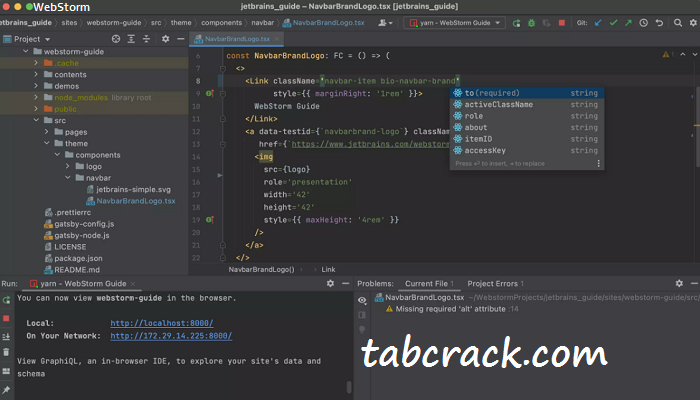Viewport: 700px width, 400px height.
Task: Pin the Run tab with the pin icon
Action: pyautogui.click(x=6, y=390)
